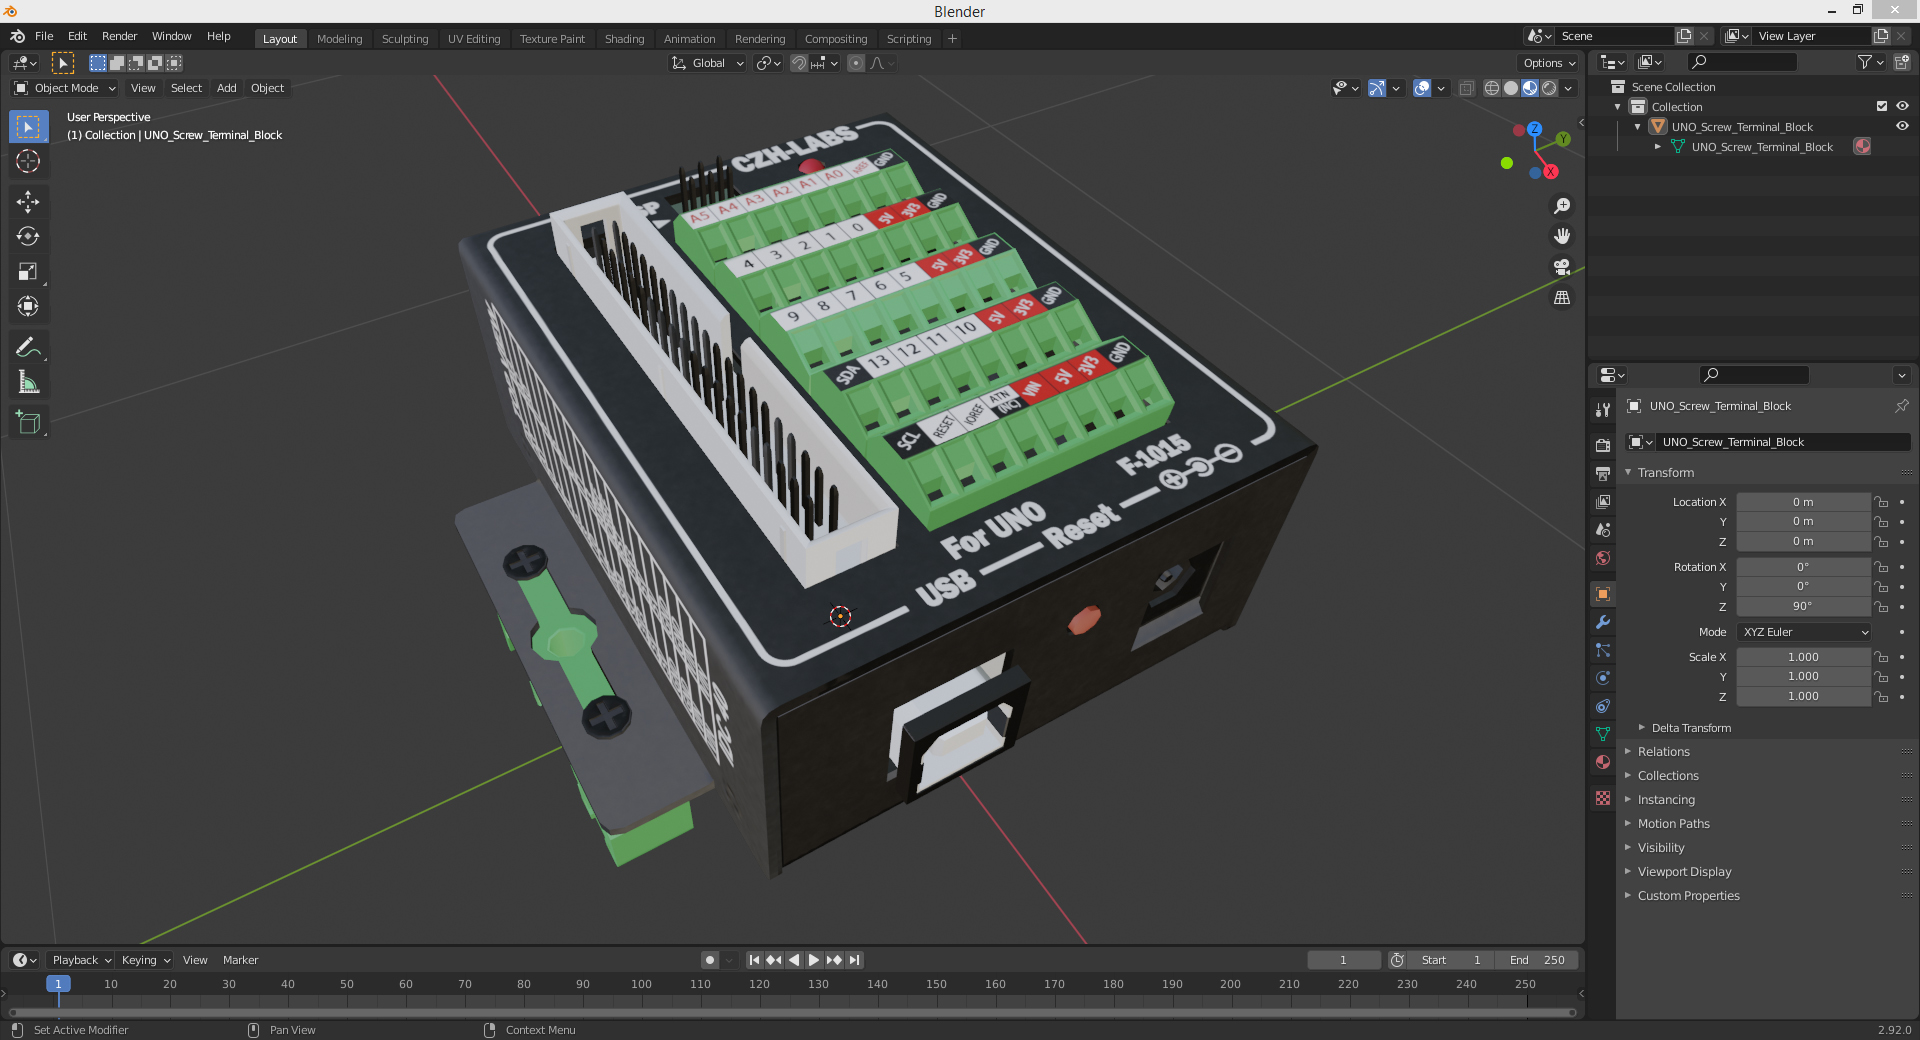1920x1040 pixels.
Task: Select the Move tool
Action: pyautogui.click(x=28, y=202)
